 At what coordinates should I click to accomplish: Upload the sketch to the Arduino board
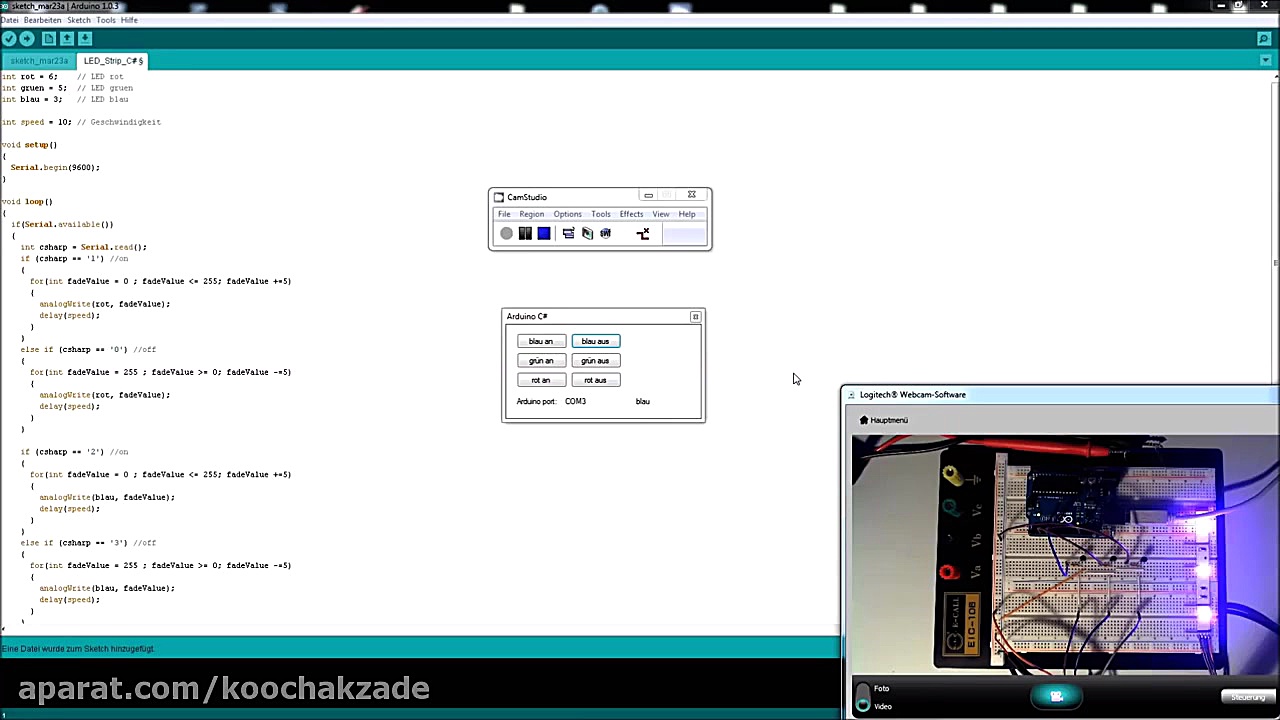[x=27, y=38]
